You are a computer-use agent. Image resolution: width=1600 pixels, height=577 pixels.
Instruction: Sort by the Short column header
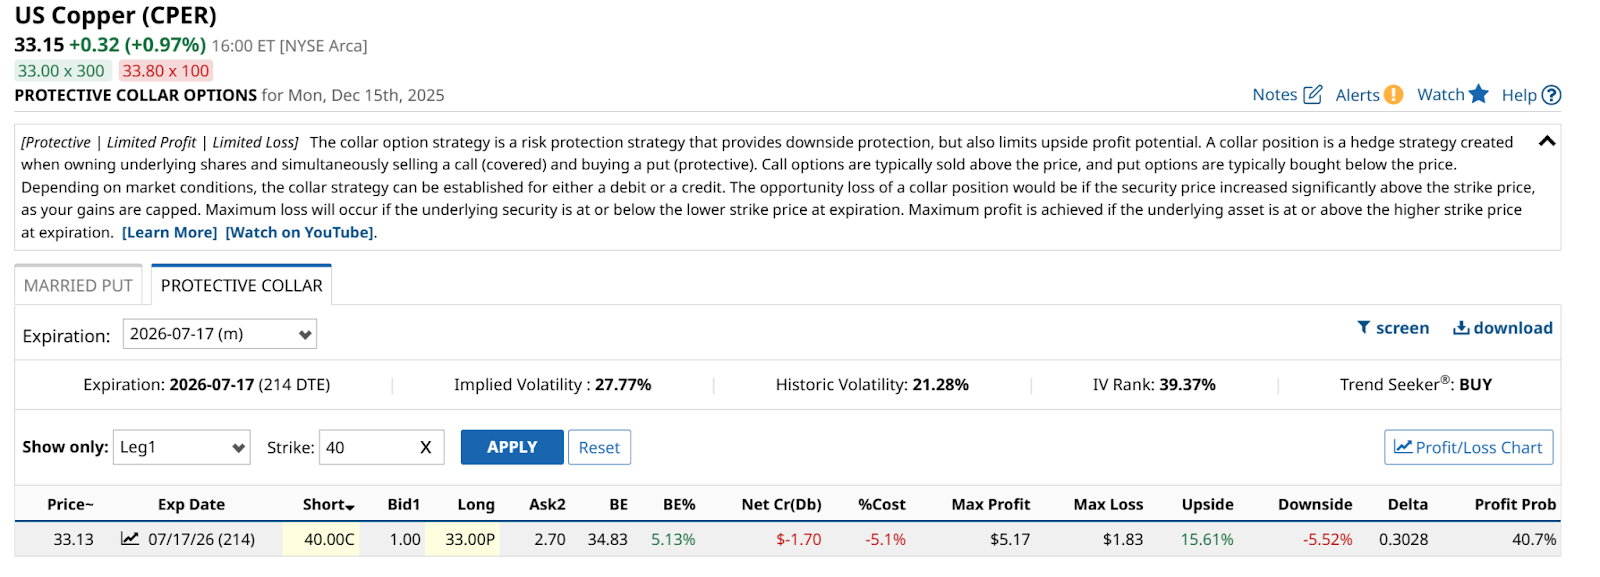click(x=328, y=505)
